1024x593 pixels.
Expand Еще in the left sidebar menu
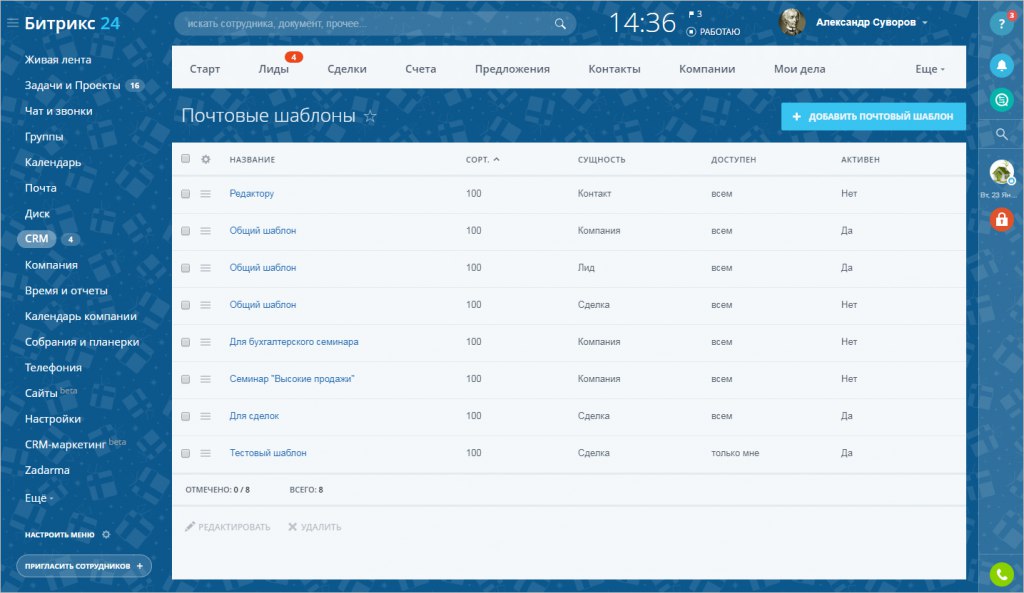(x=39, y=498)
